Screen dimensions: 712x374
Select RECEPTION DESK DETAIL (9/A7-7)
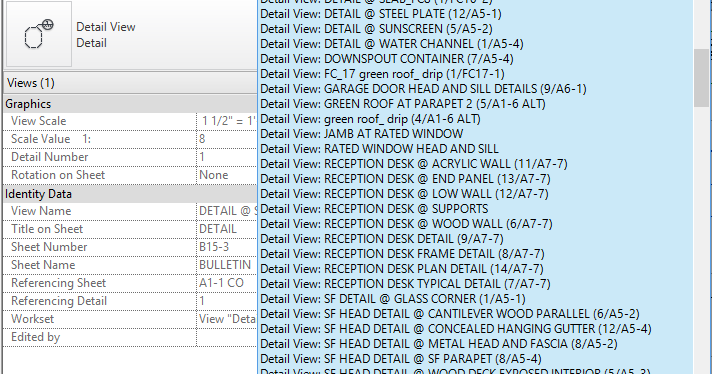click(x=381, y=239)
